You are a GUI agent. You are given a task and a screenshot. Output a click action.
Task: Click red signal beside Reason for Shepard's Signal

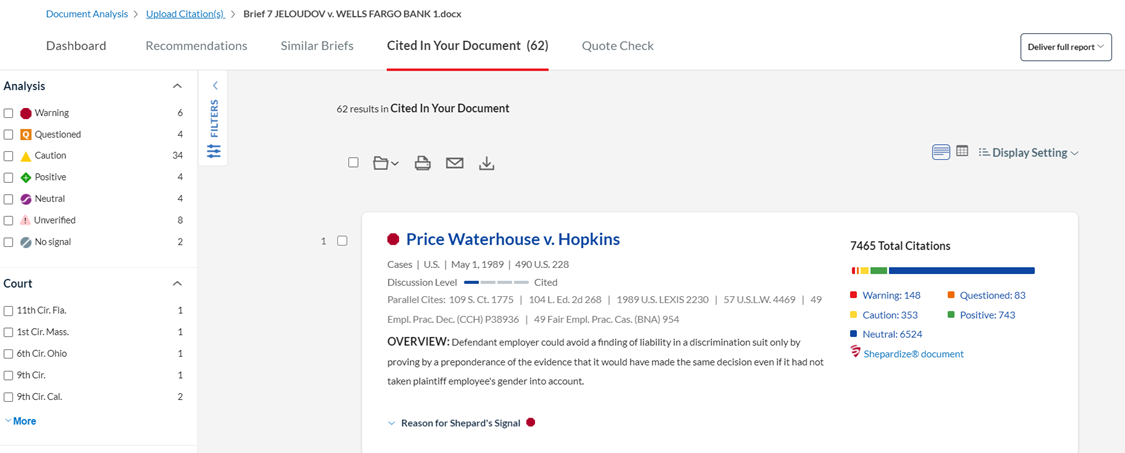coord(531,422)
